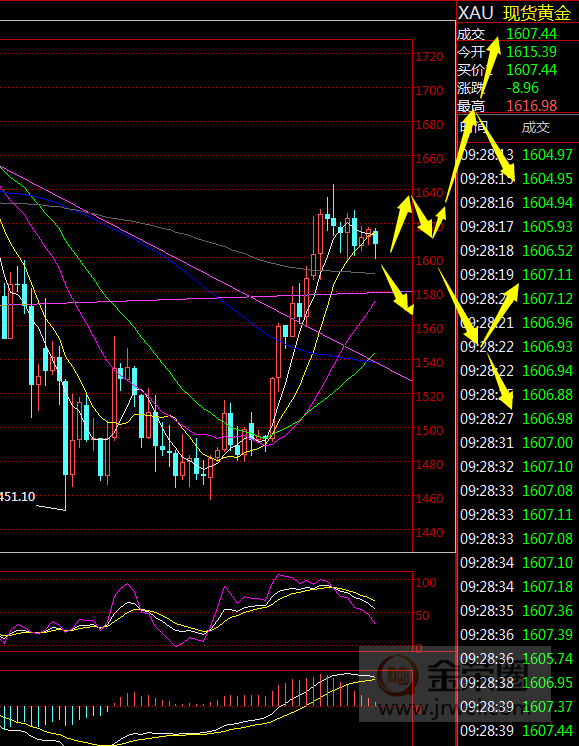Select tick price 1606.94
Viewport: 579px width, 746px height.
coord(547,371)
